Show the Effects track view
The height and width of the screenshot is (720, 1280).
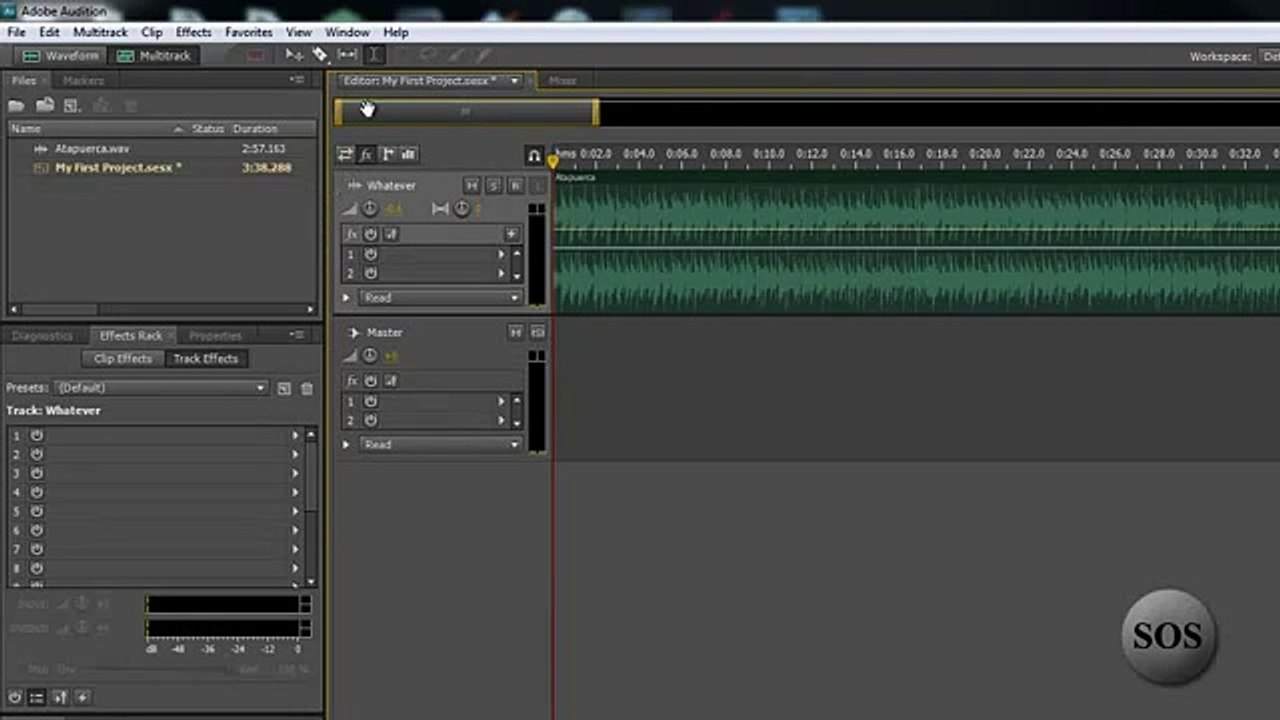coord(366,154)
